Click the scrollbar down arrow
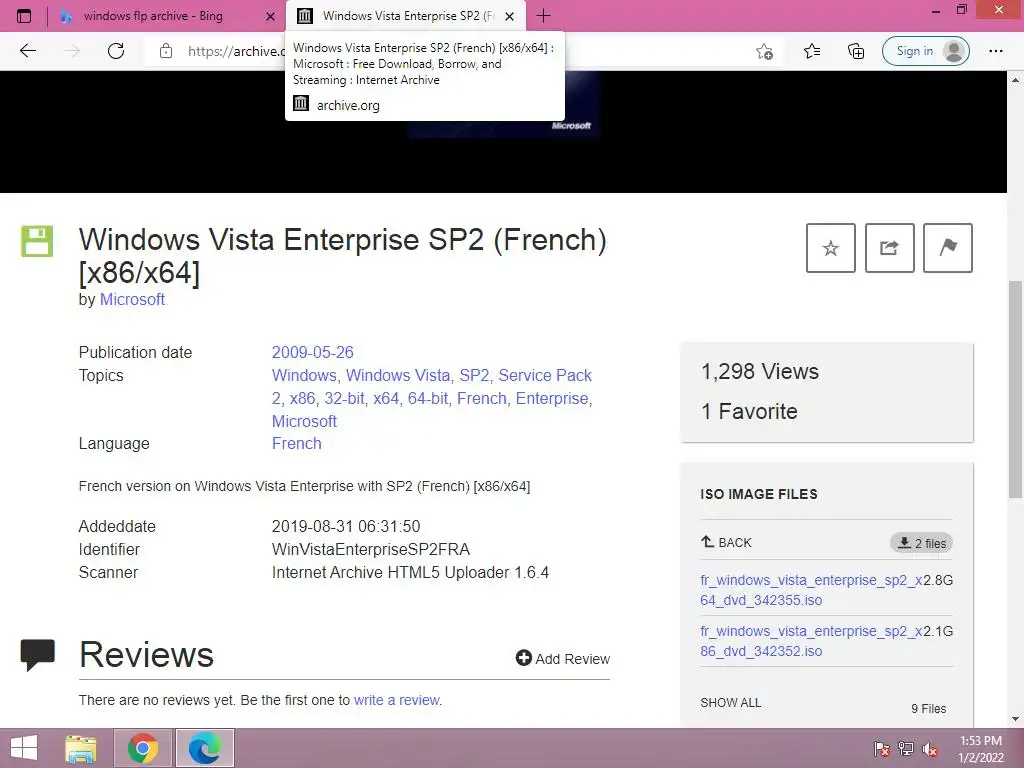 [1016, 719]
